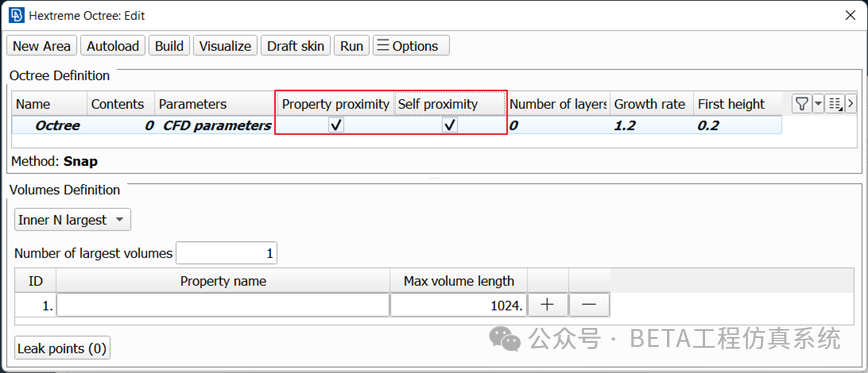Click the filter funnel icon
The height and width of the screenshot is (373, 868).
pyautogui.click(x=801, y=103)
